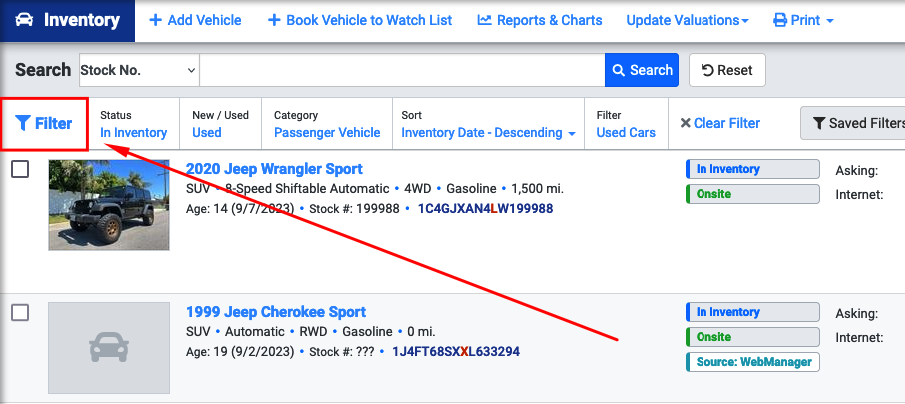Click the search text input field

[402, 70]
